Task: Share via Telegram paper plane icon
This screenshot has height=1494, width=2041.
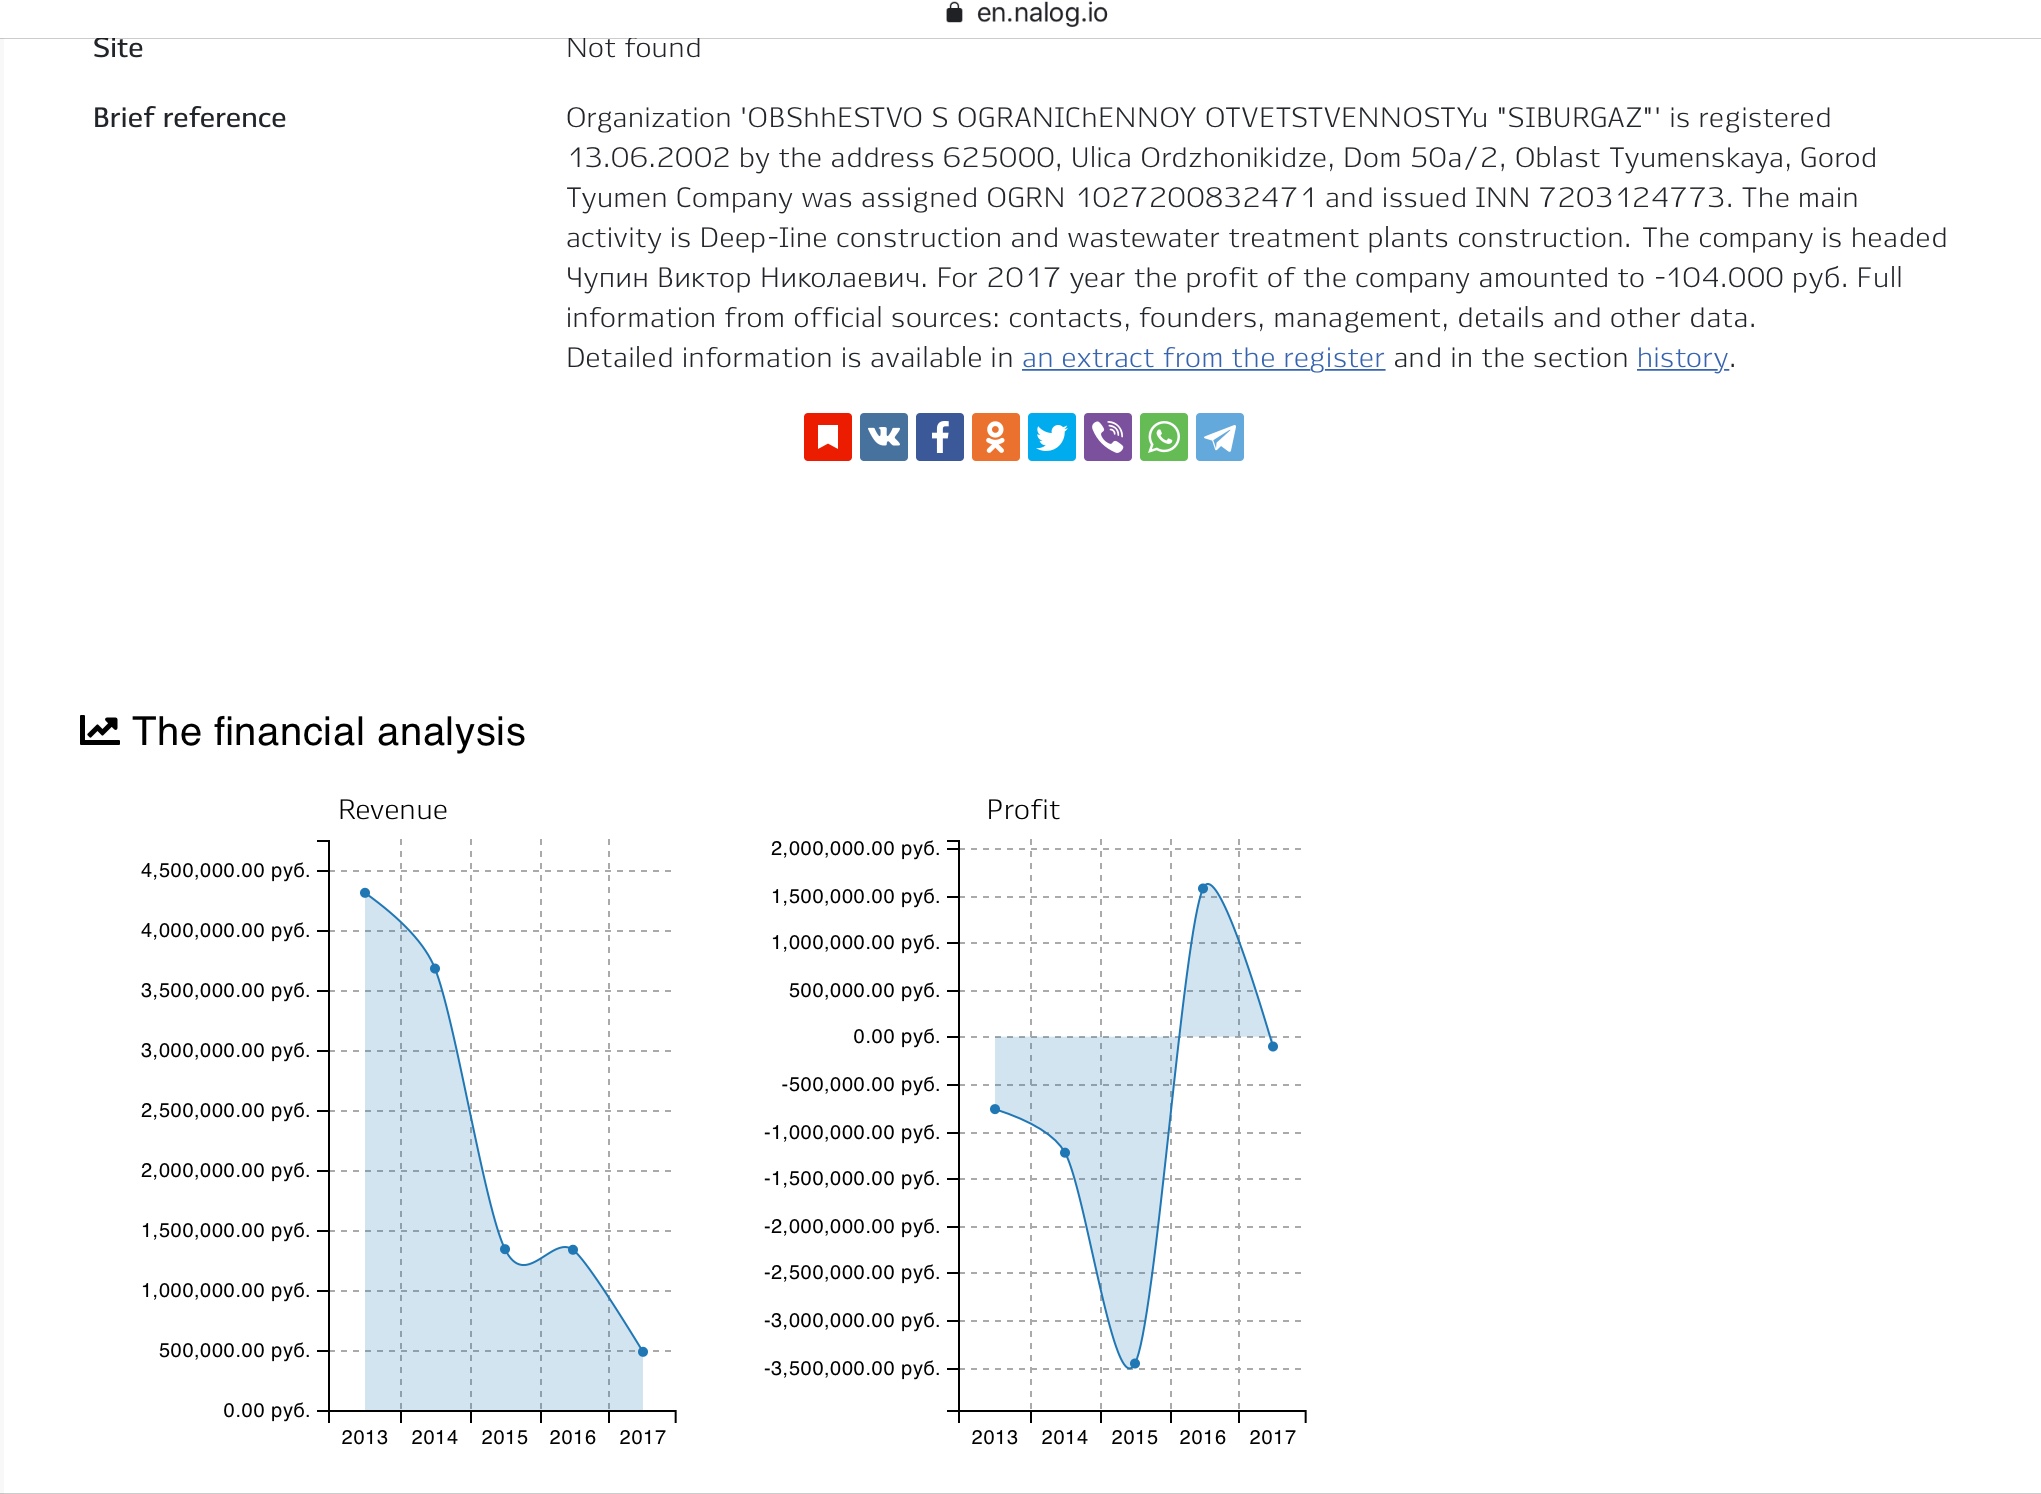Action: 1219,437
